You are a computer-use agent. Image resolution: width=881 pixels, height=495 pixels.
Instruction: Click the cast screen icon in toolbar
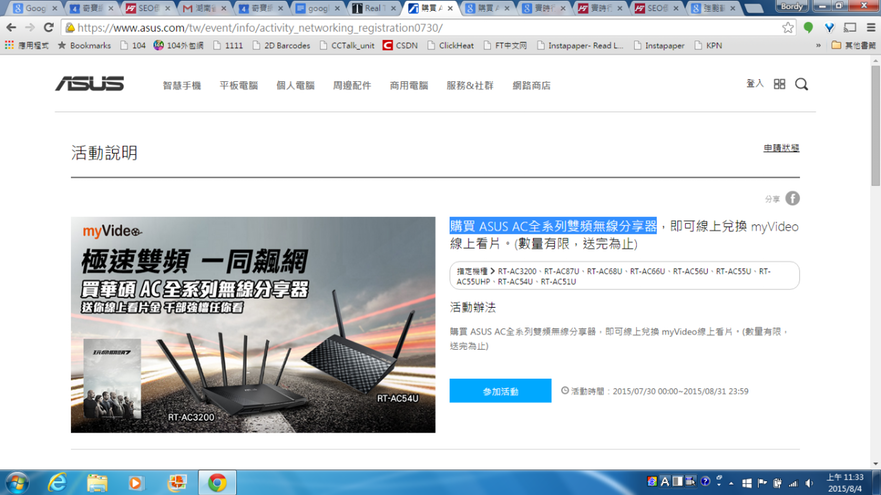tap(850, 28)
